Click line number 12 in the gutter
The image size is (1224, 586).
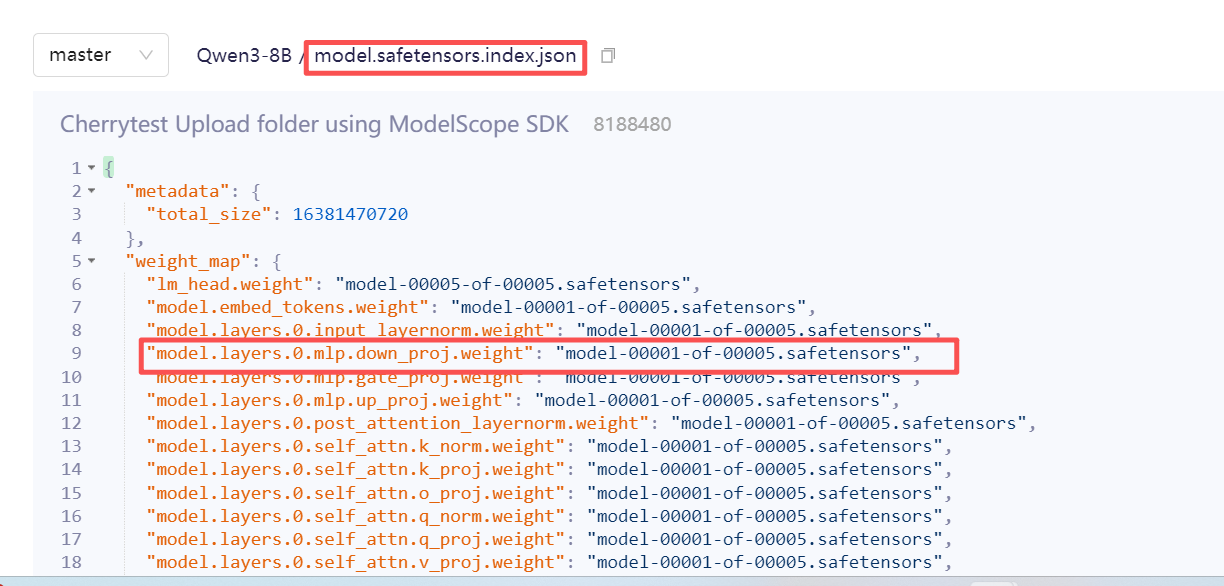[x=71, y=423]
